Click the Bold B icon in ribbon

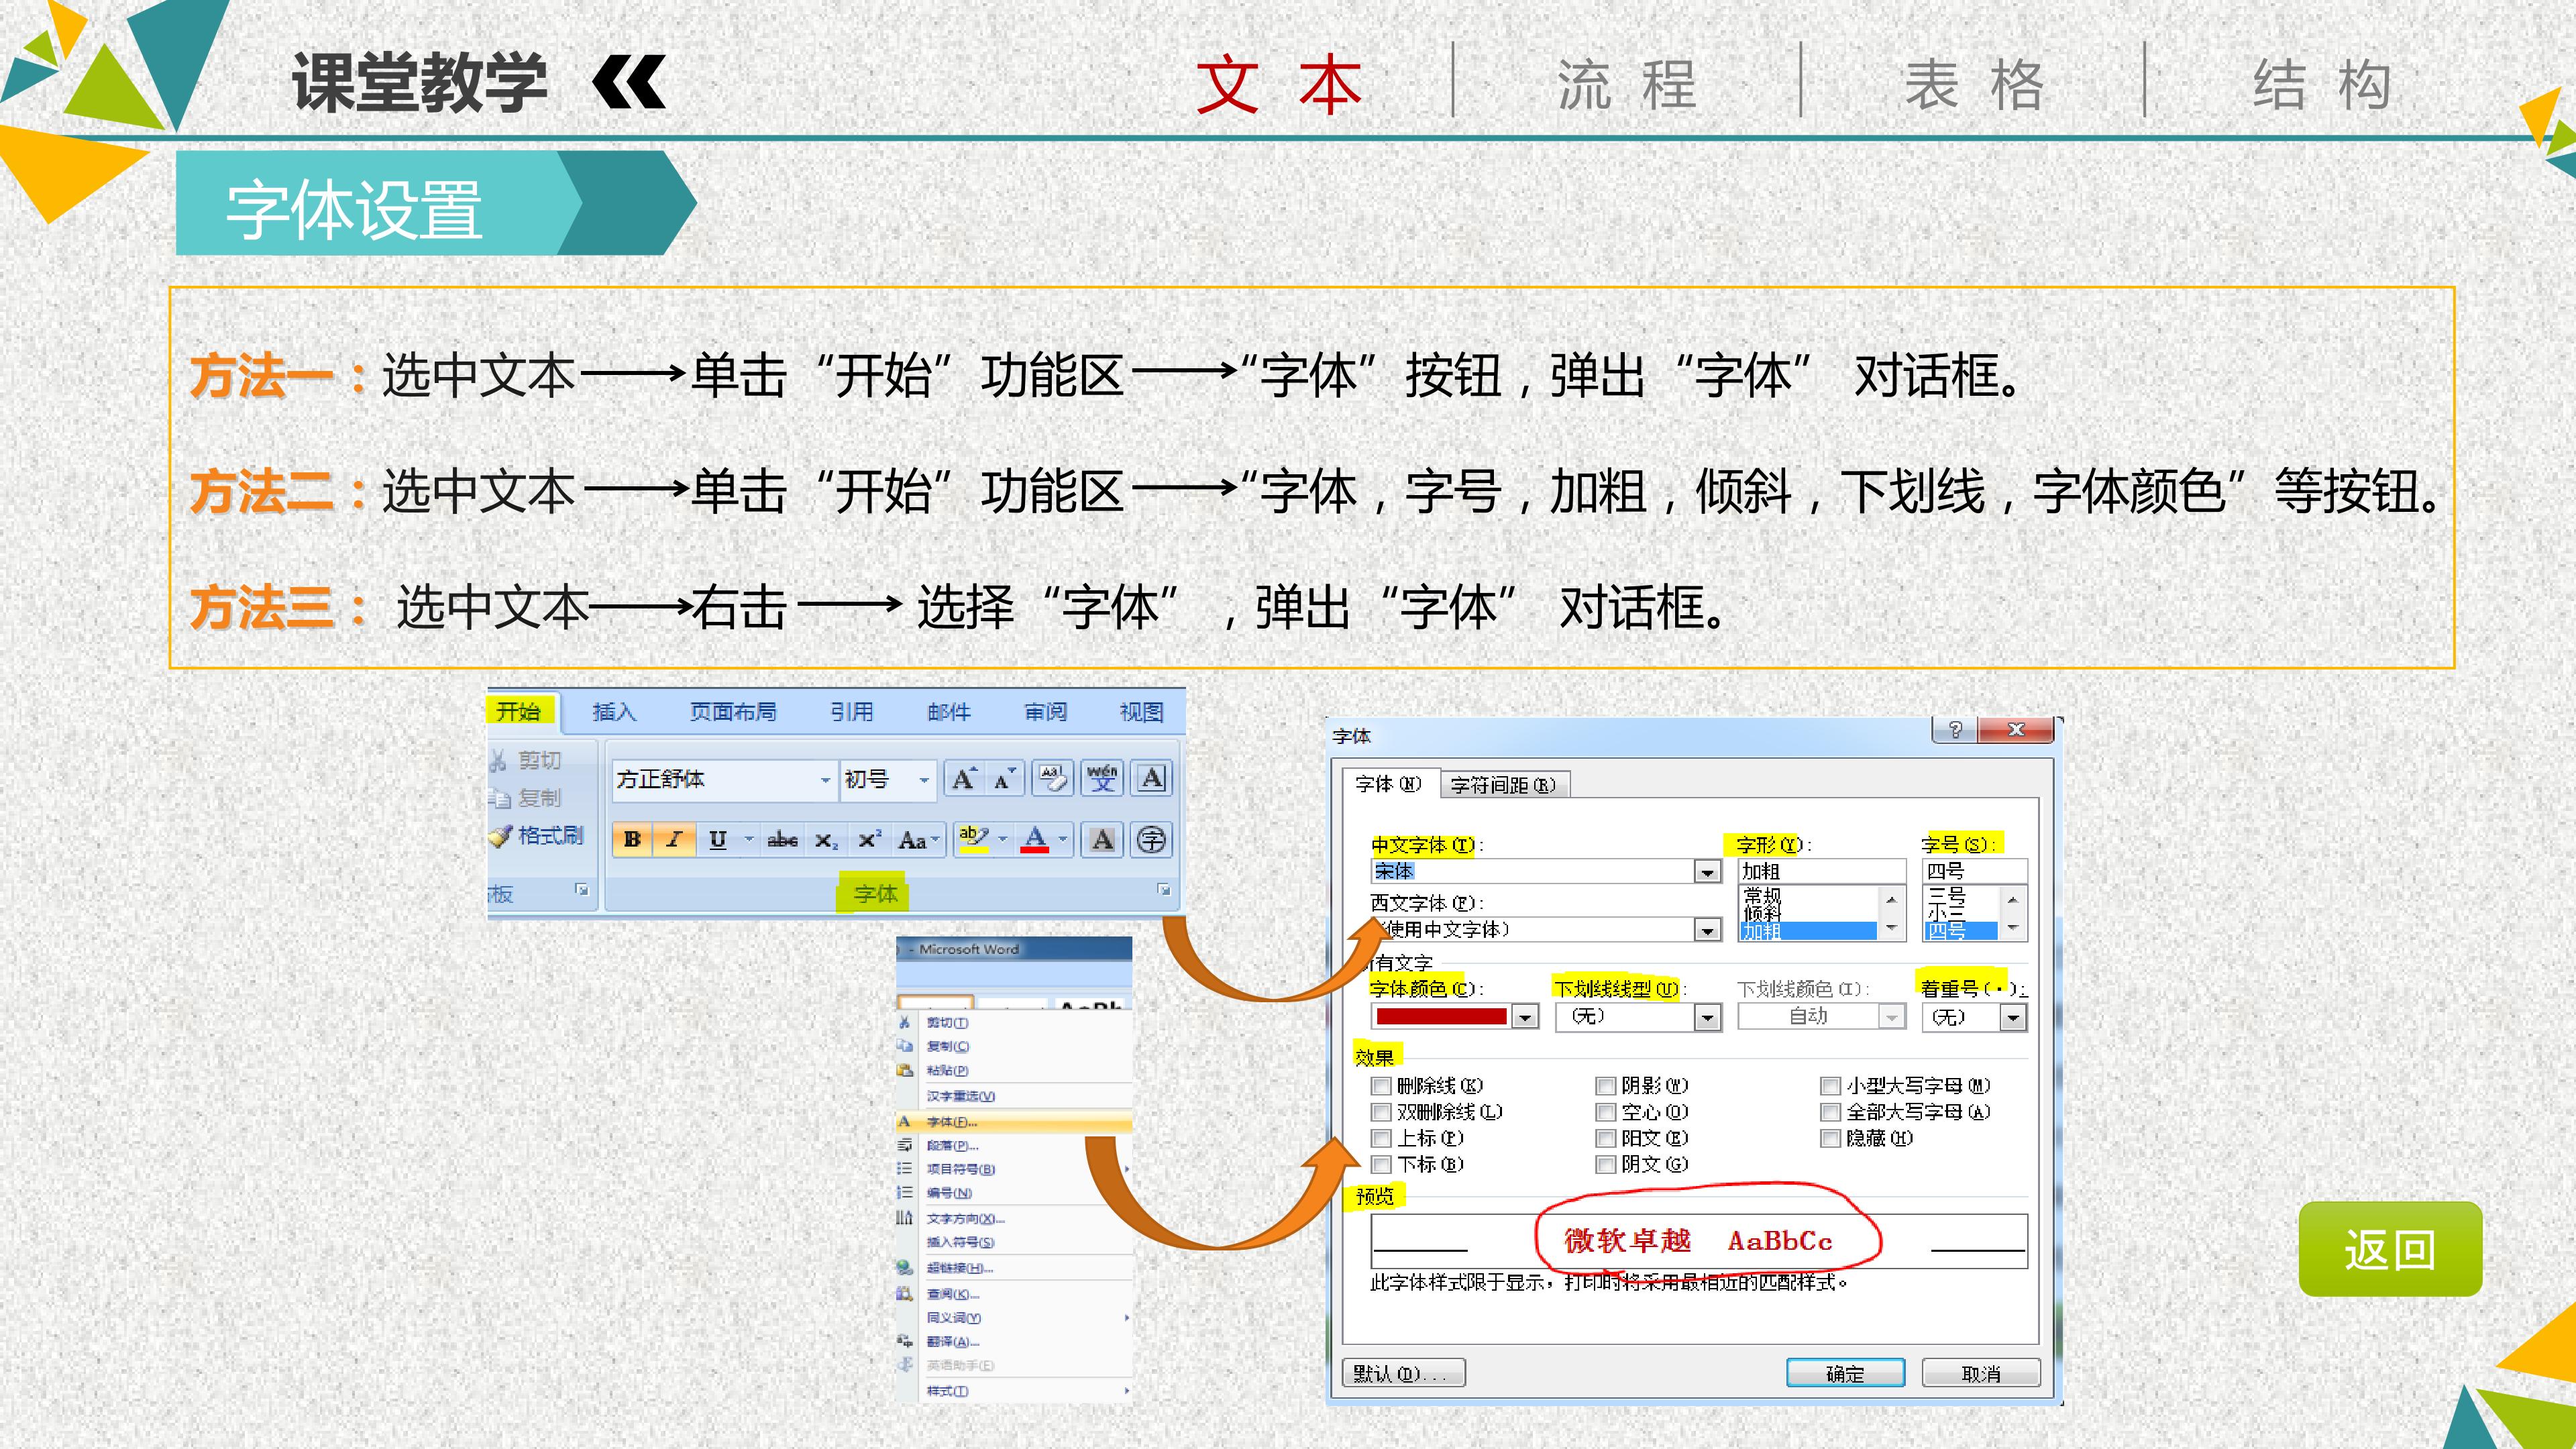632,840
